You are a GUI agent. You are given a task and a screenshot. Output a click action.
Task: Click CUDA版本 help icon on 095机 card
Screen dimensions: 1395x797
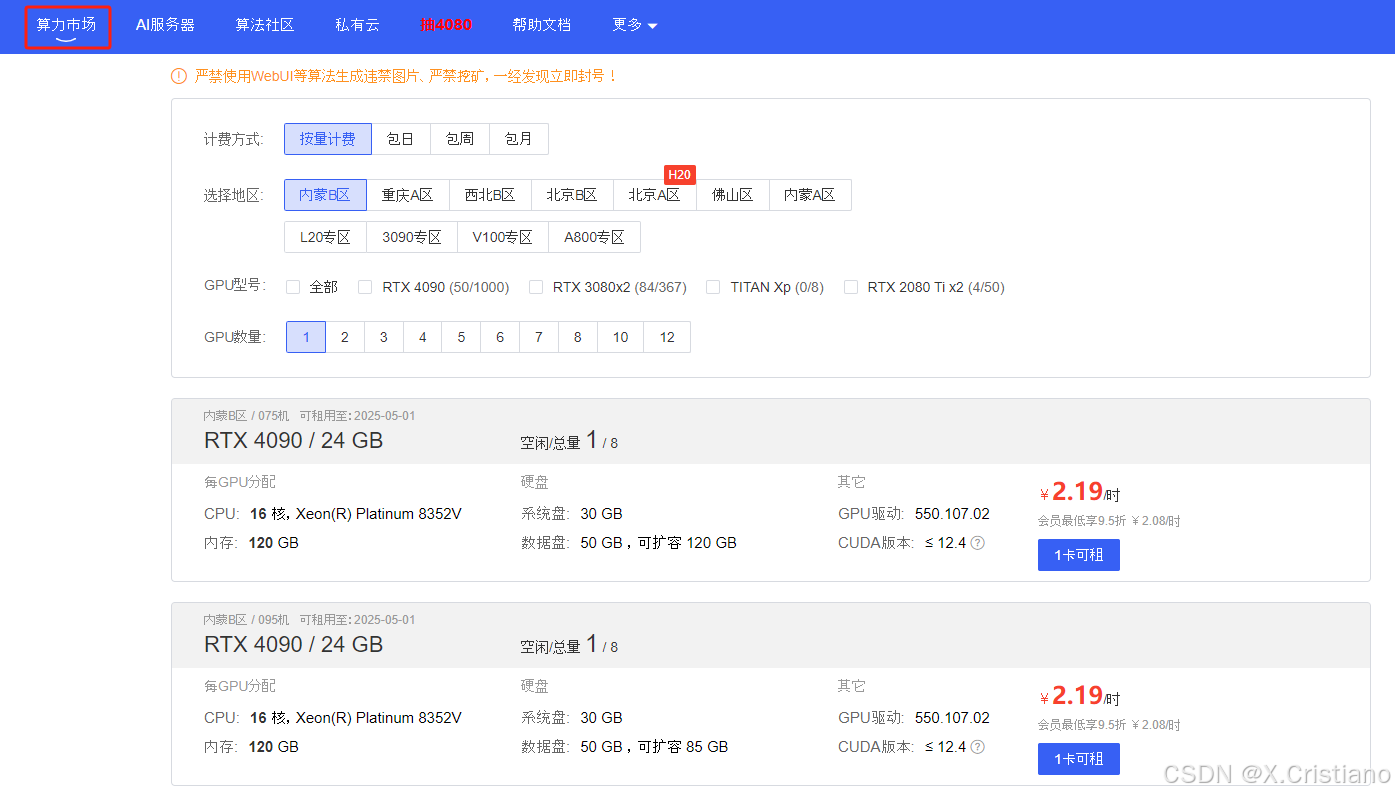[977, 747]
